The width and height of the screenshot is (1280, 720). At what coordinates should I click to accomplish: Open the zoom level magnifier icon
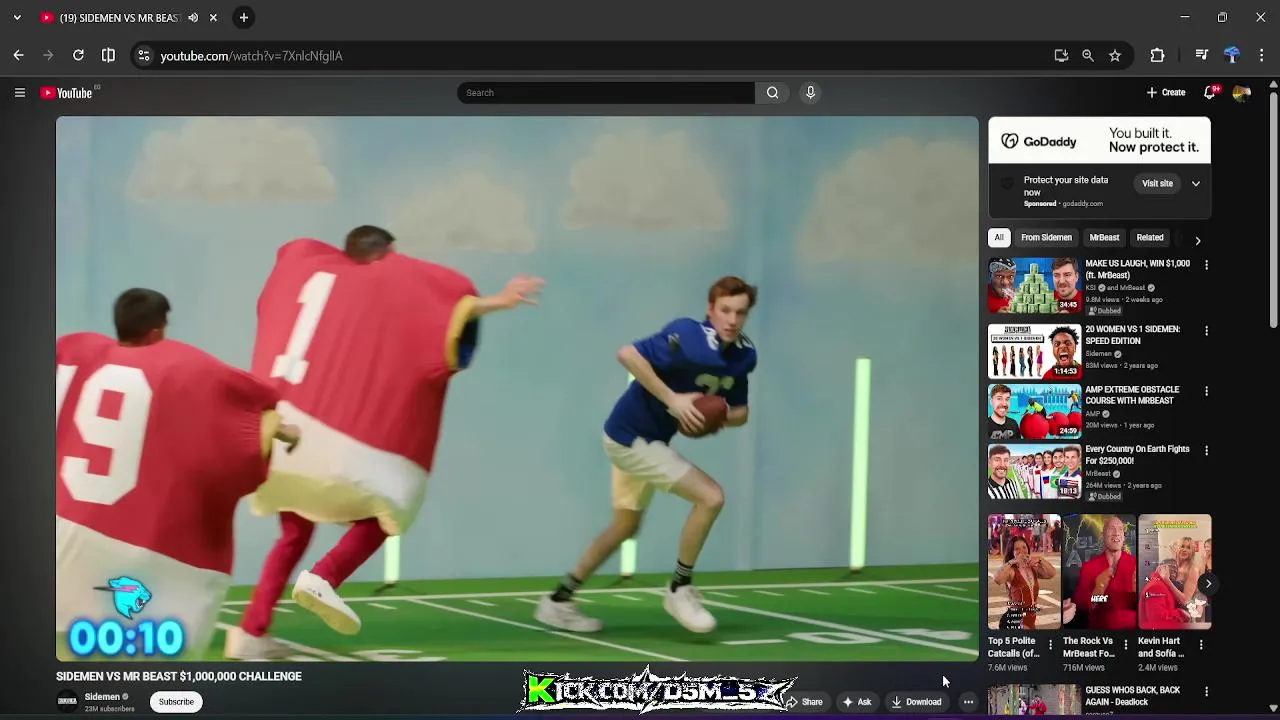(x=1088, y=56)
